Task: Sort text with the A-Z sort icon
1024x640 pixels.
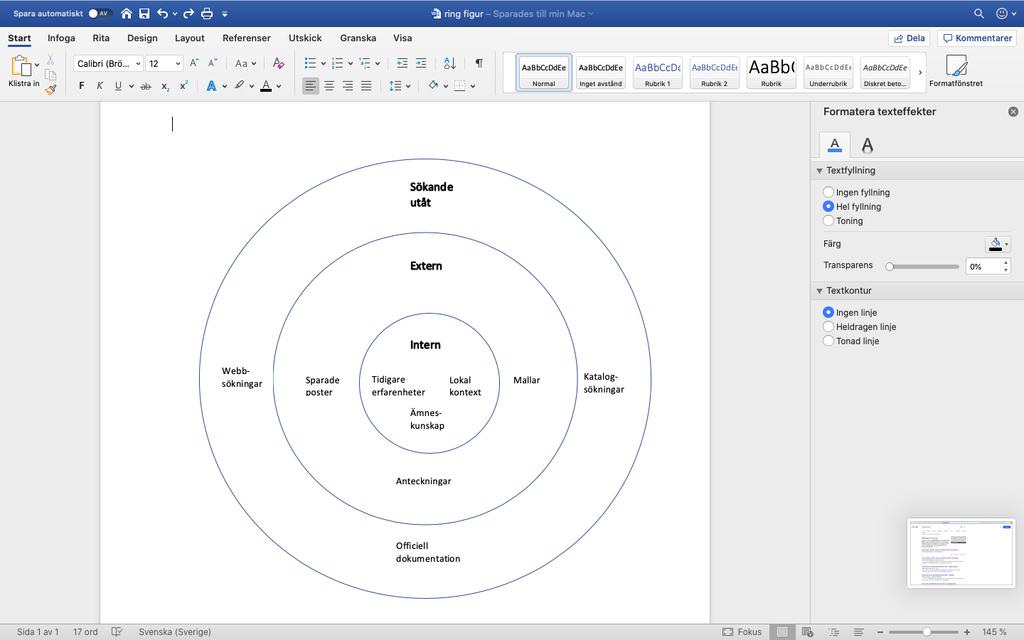Action: 450,63
